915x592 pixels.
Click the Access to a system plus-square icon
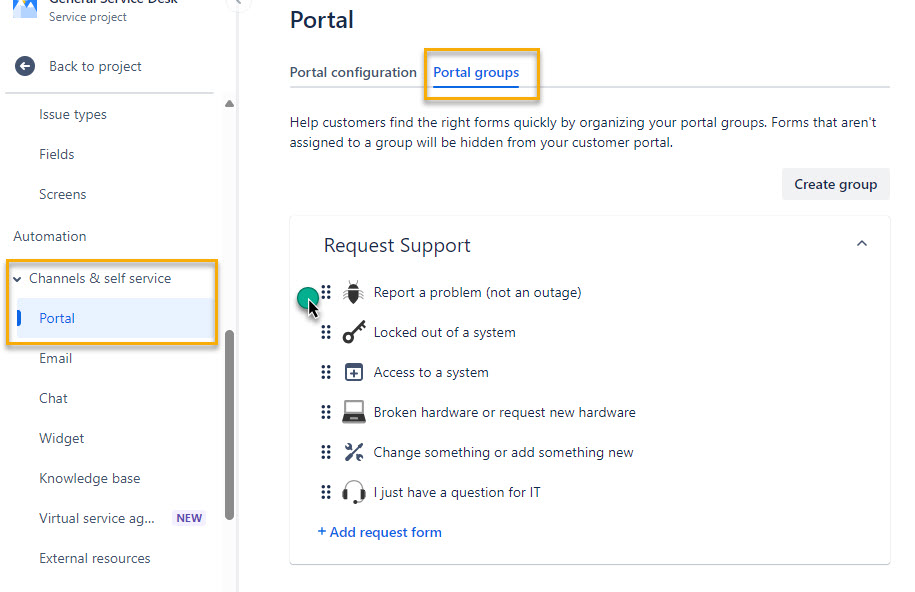click(x=352, y=372)
